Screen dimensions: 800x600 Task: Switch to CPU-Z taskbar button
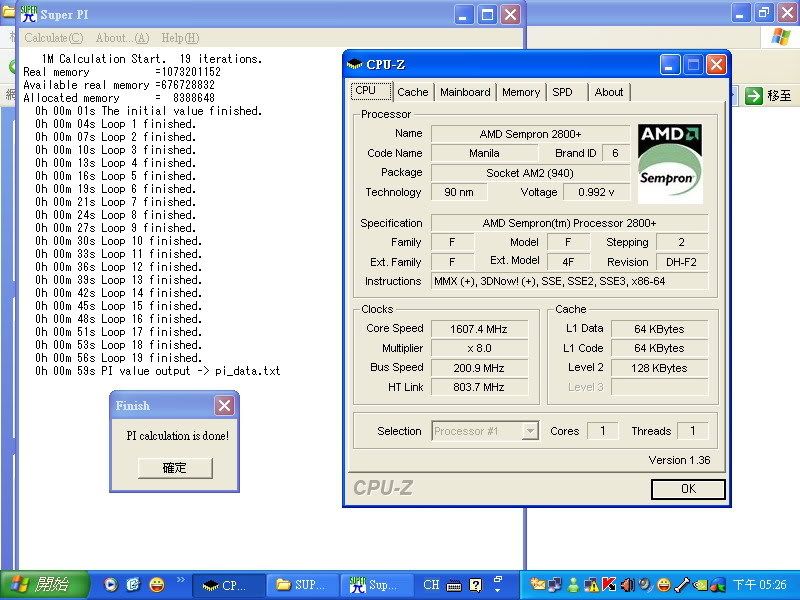point(229,585)
